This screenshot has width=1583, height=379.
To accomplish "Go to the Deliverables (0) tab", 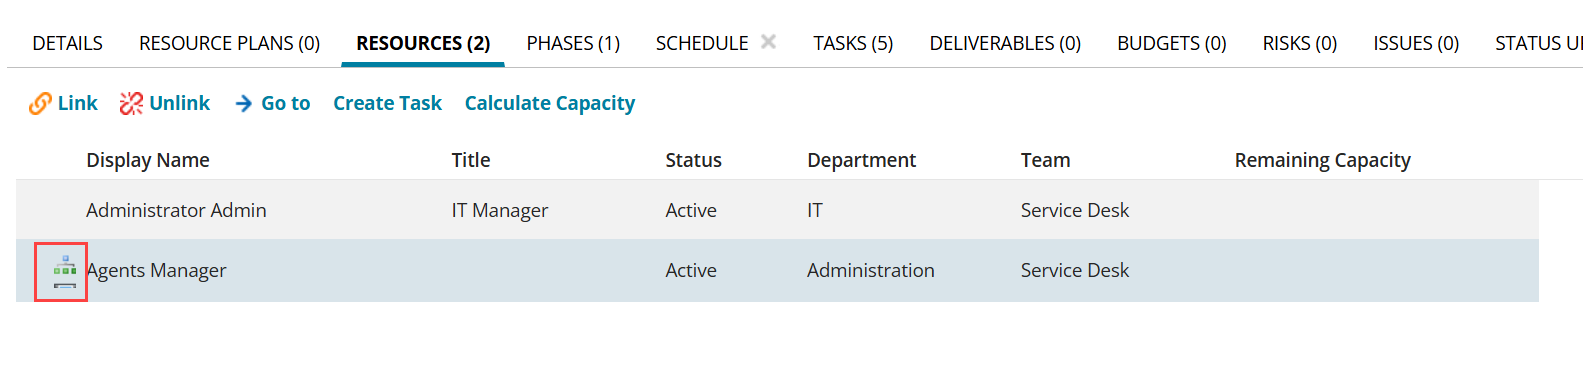I will pyautogui.click(x=1005, y=43).
